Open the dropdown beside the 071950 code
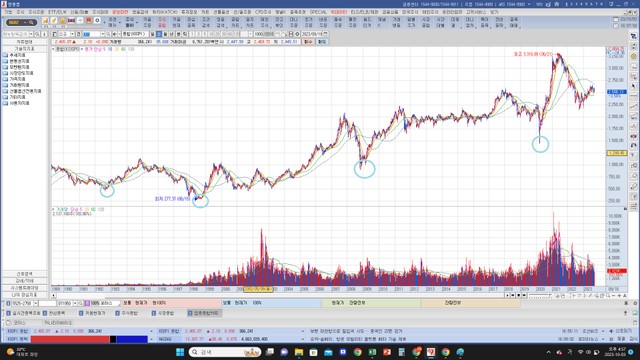The width and height of the screenshot is (640, 360). (x=75, y=303)
